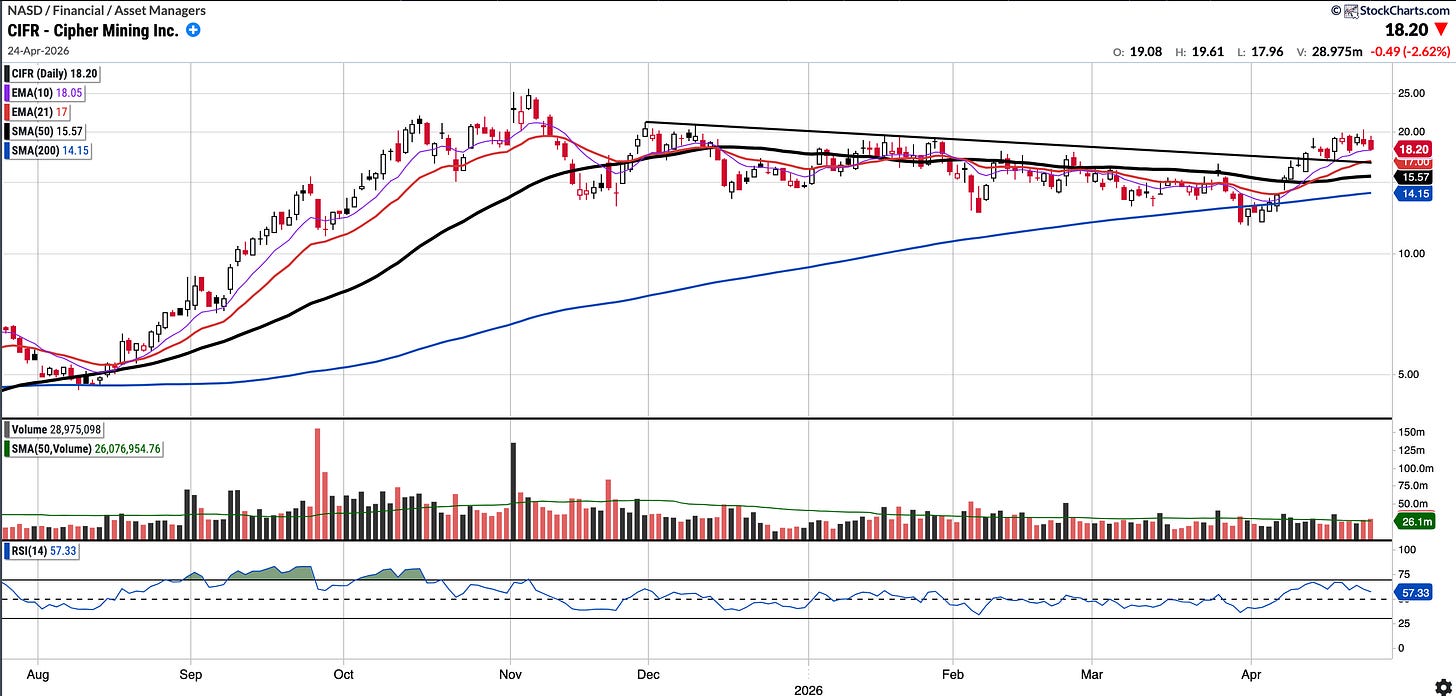Select the SMA(200) 14.15 legend entry

tap(50, 150)
